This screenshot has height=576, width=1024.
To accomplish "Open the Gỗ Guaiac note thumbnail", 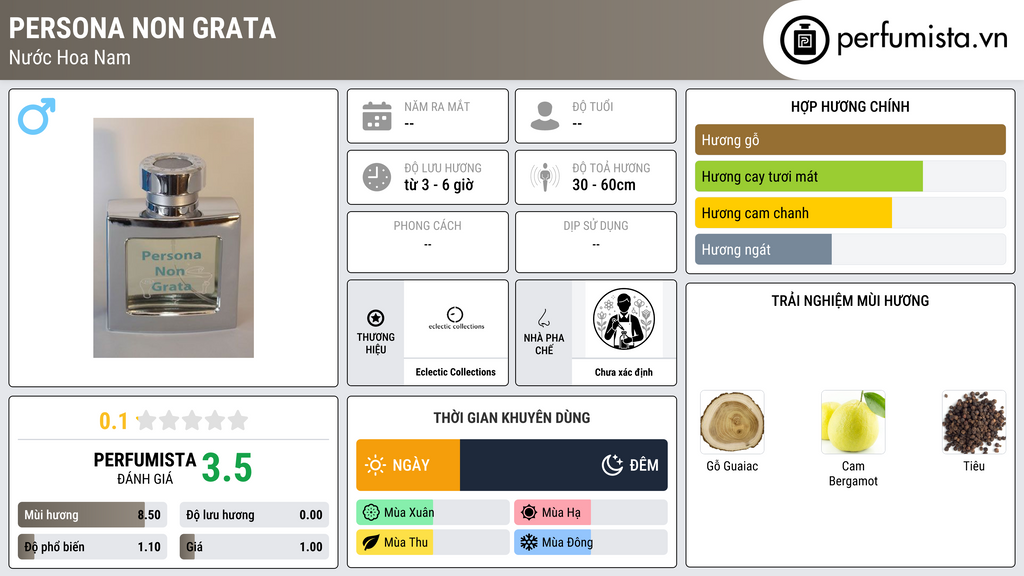I will [732, 423].
